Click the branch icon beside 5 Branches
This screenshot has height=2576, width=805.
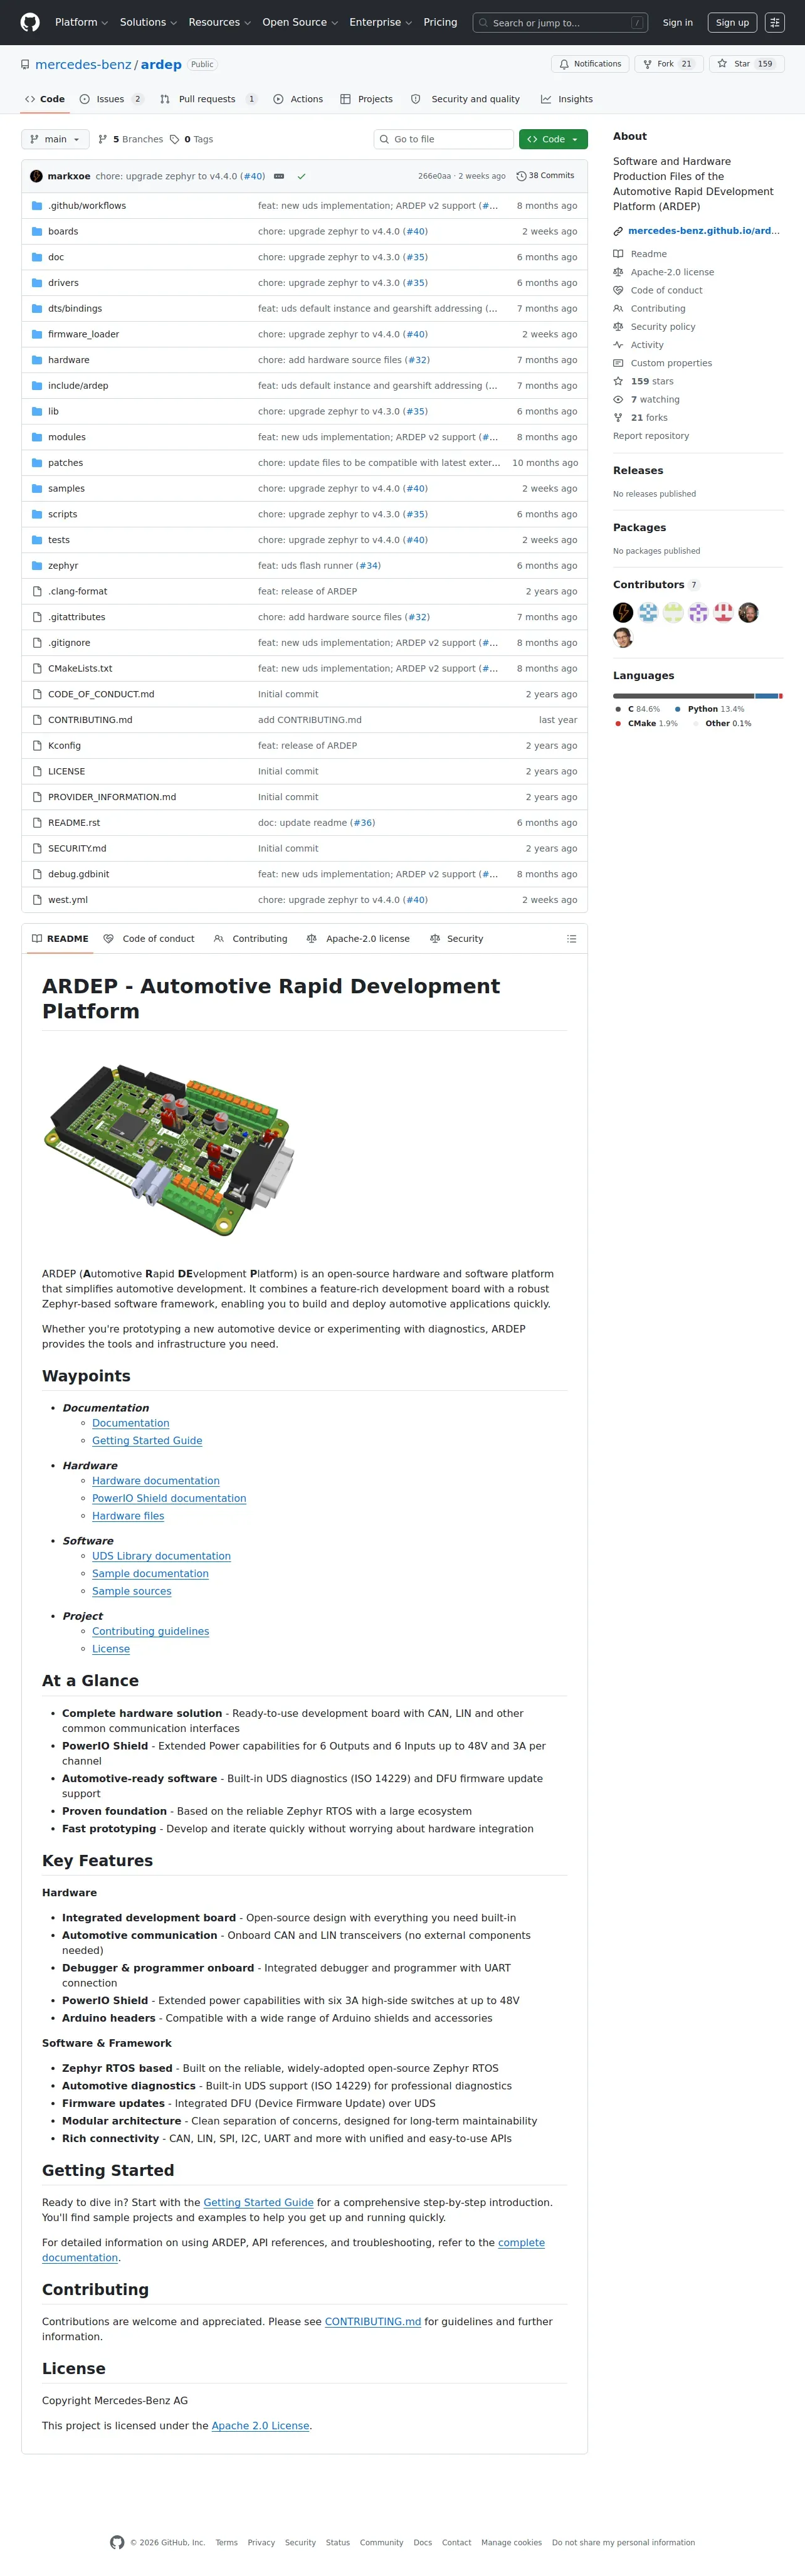[x=103, y=140]
